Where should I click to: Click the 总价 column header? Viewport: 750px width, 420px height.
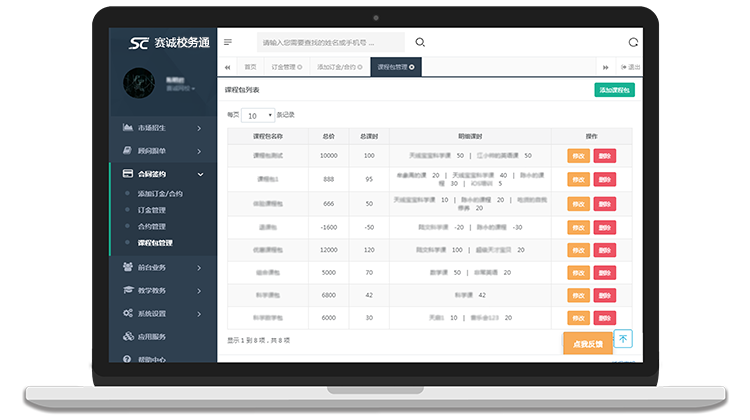pyautogui.click(x=329, y=136)
